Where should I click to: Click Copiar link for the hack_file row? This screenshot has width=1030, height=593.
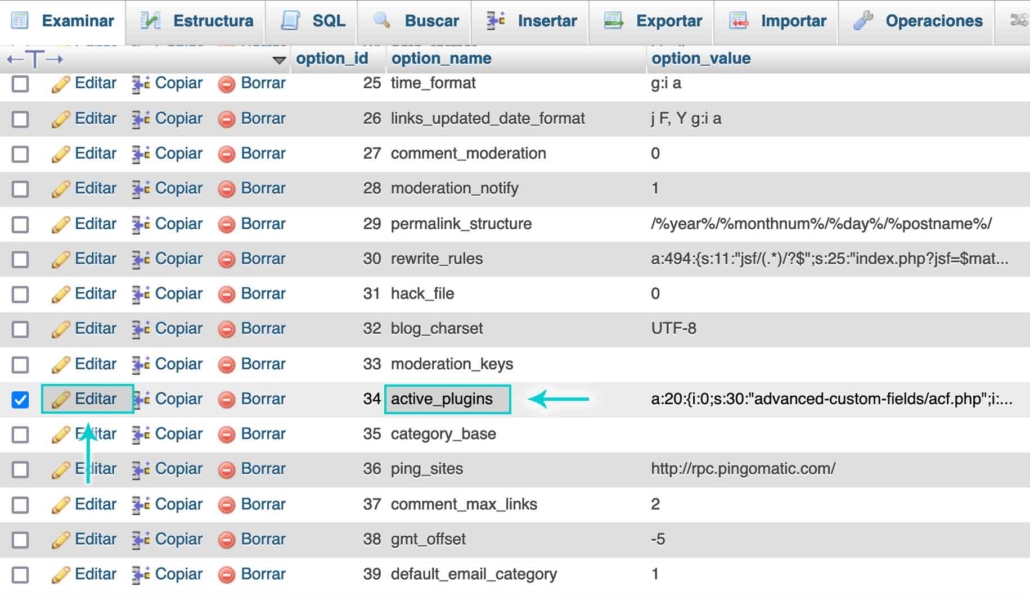178,294
